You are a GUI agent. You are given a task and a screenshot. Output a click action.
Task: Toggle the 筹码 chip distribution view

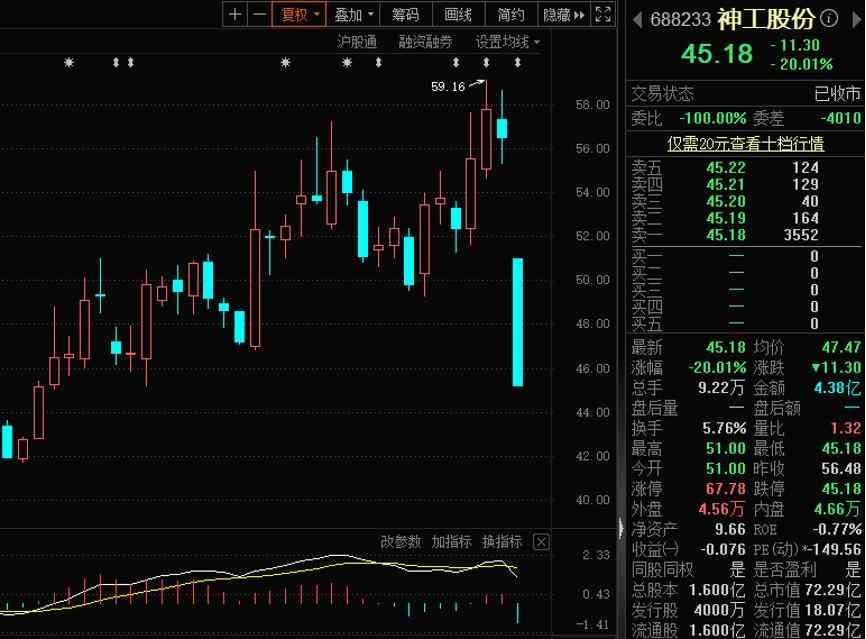pyautogui.click(x=405, y=14)
